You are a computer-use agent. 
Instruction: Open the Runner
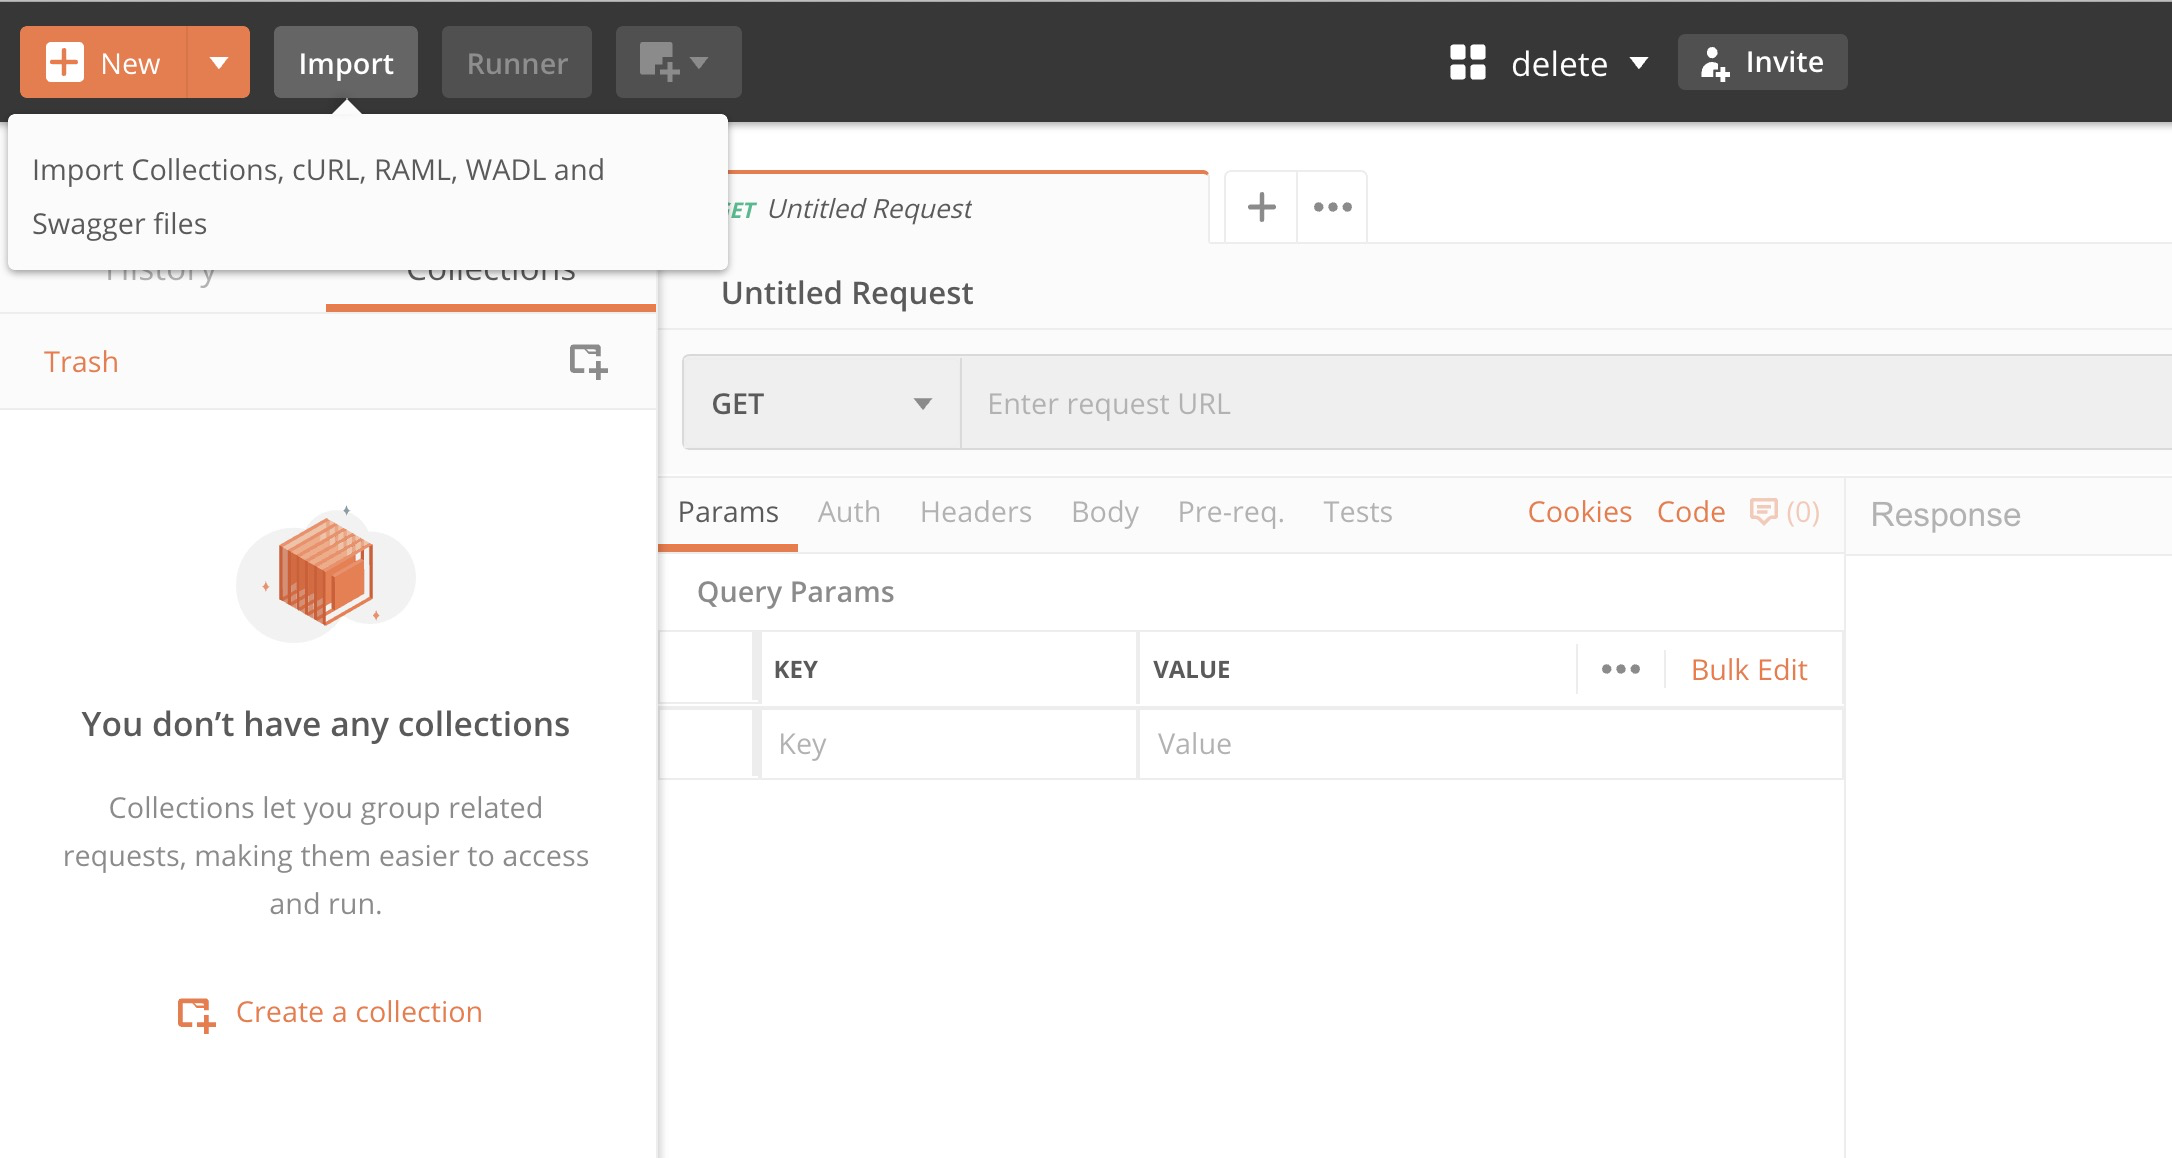516,63
